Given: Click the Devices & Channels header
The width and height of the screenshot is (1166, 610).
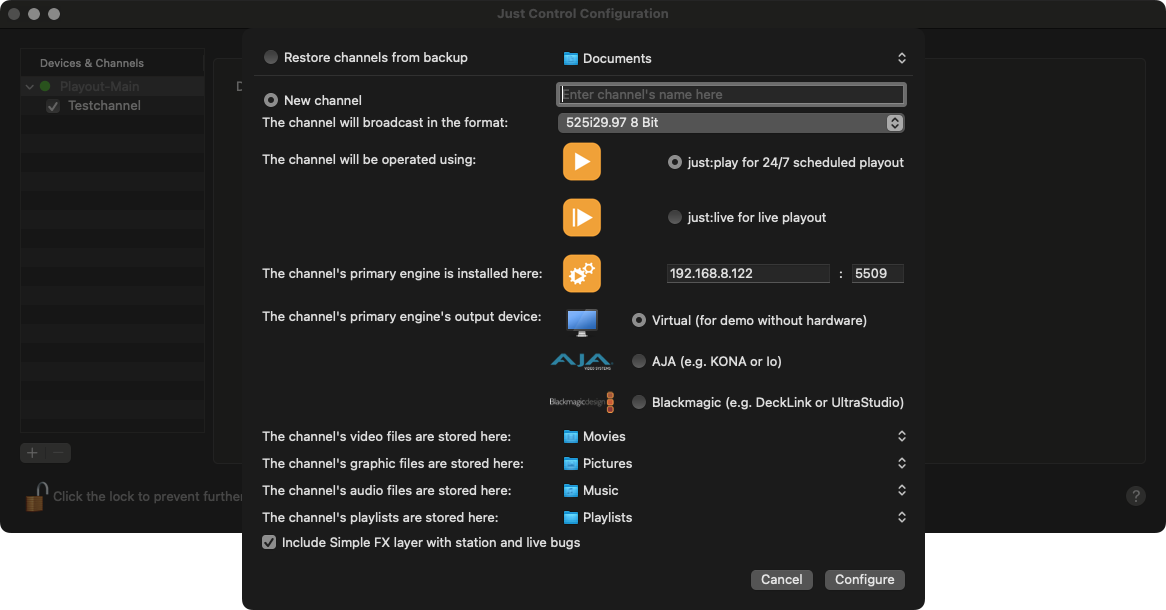Looking at the screenshot, I should [92, 63].
